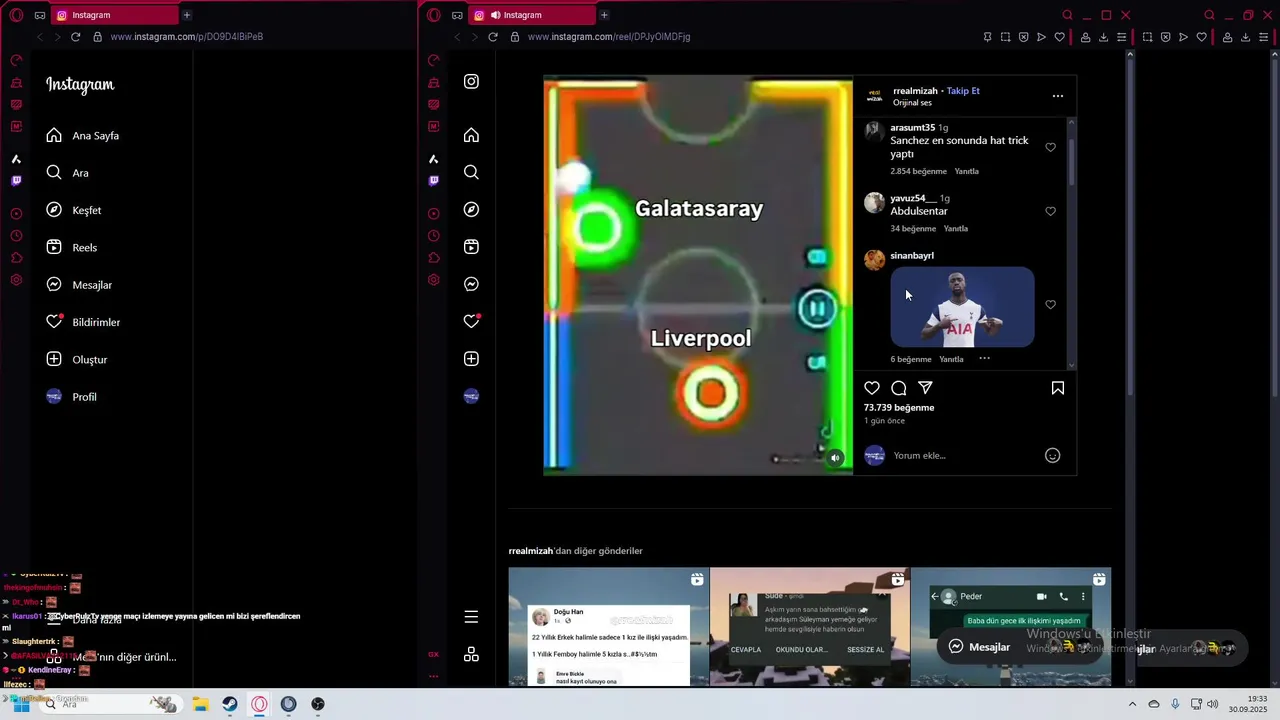Mute the reel audio speaker button

pyautogui.click(x=835, y=458)
